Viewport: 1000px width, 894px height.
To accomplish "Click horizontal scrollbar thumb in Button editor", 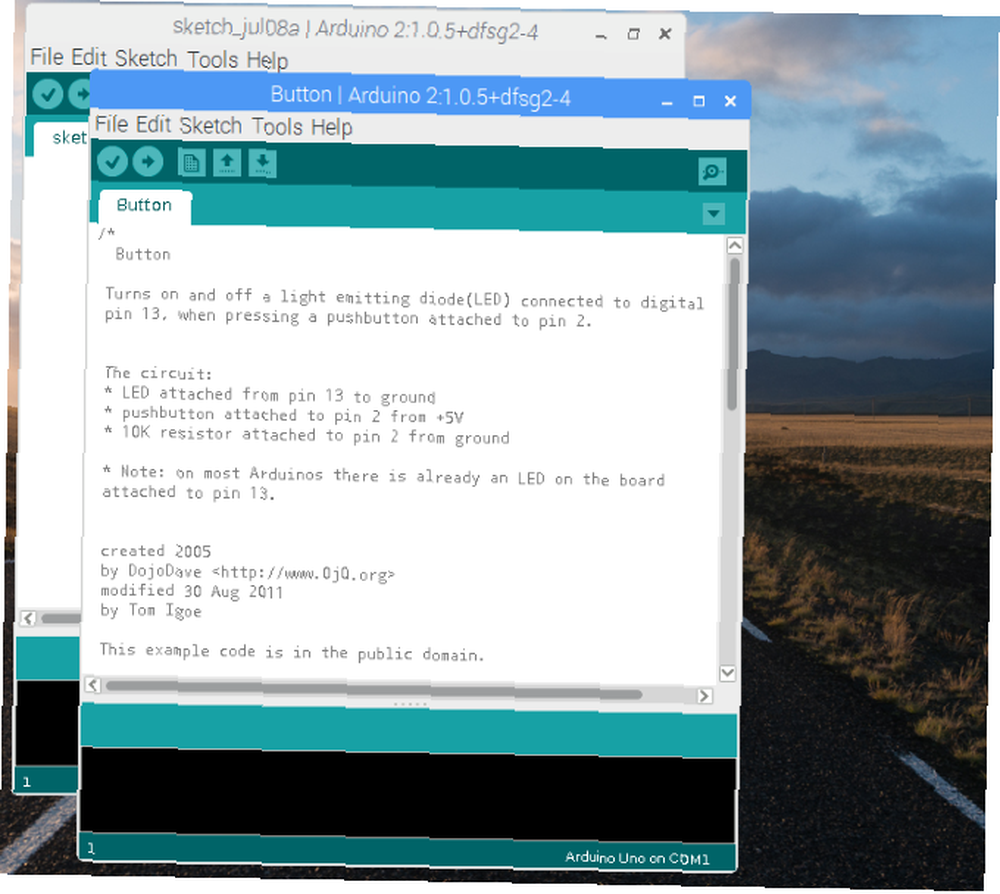I will coord(374,690).
